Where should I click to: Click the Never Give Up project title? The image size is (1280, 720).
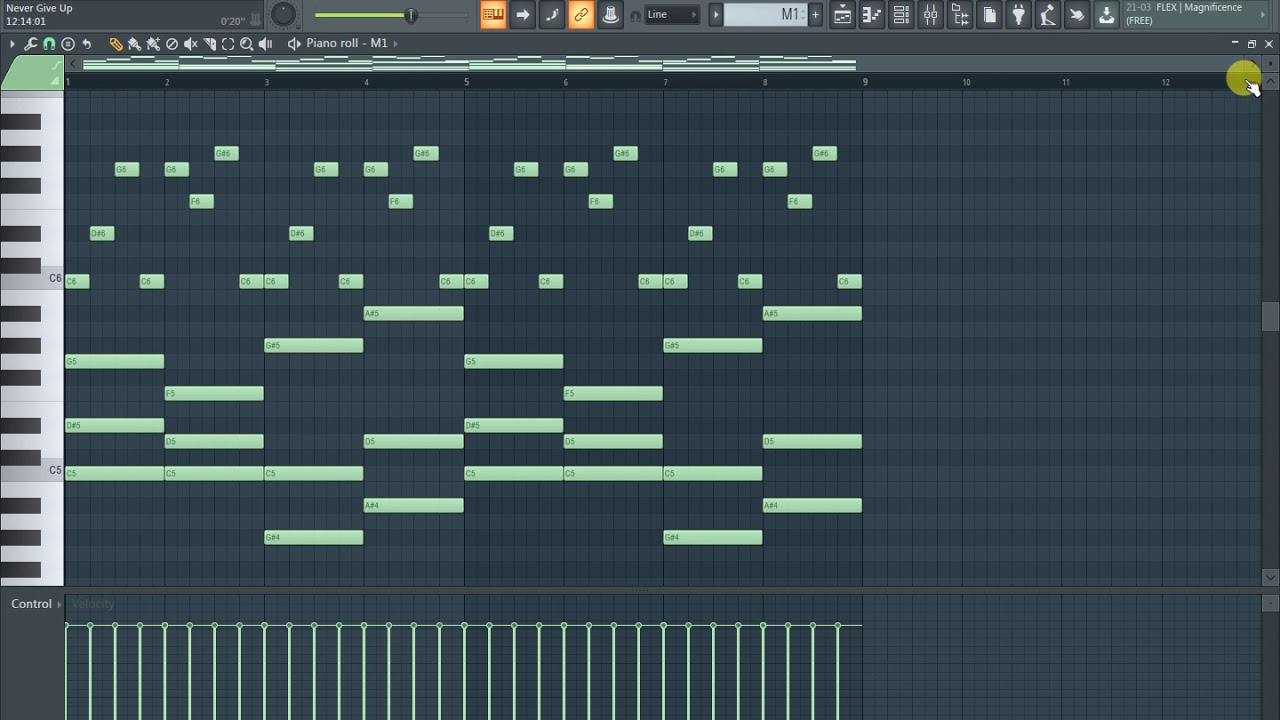point(39,8)
